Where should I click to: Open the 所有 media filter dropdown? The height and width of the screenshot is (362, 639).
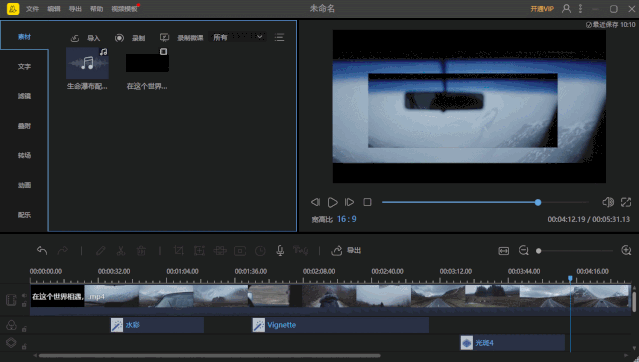click(x=238, y=37)
